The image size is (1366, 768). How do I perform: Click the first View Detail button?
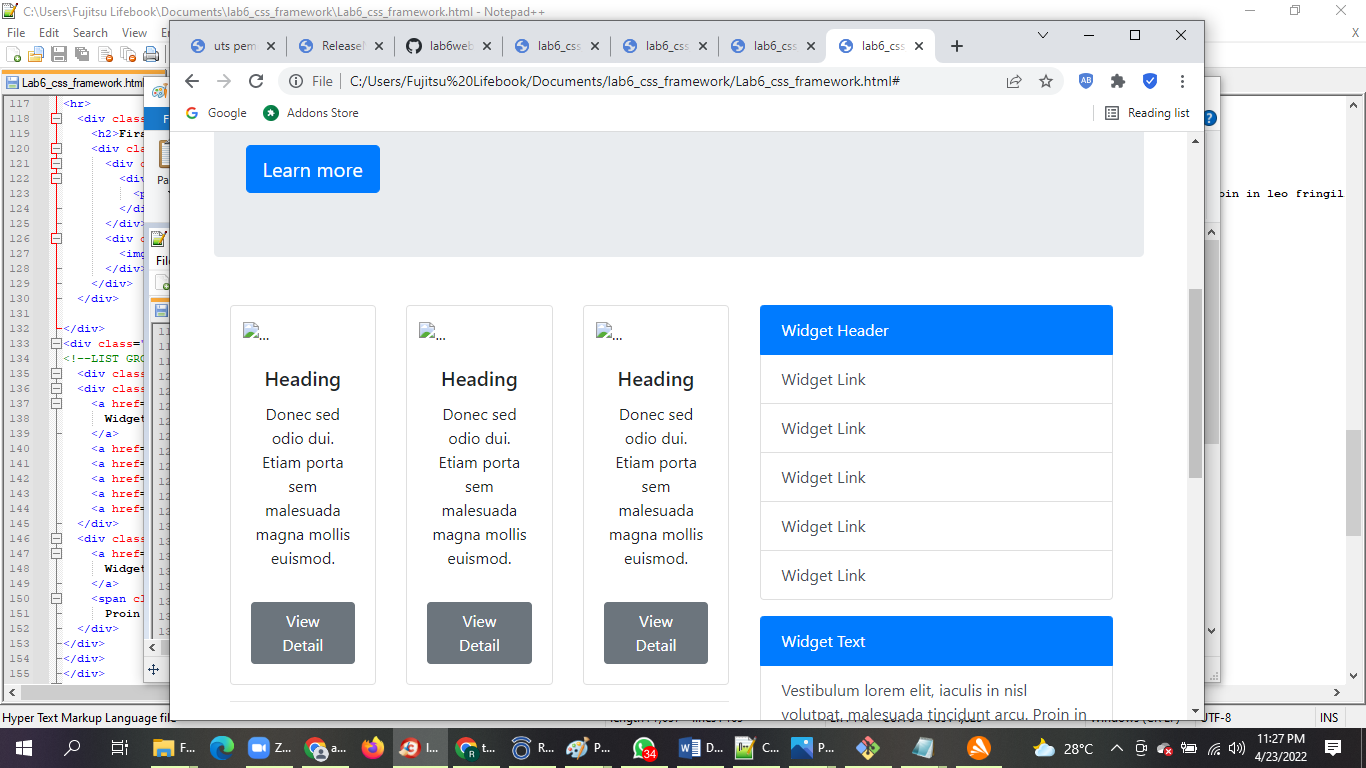pyautogui.click(x=302, y=633)
